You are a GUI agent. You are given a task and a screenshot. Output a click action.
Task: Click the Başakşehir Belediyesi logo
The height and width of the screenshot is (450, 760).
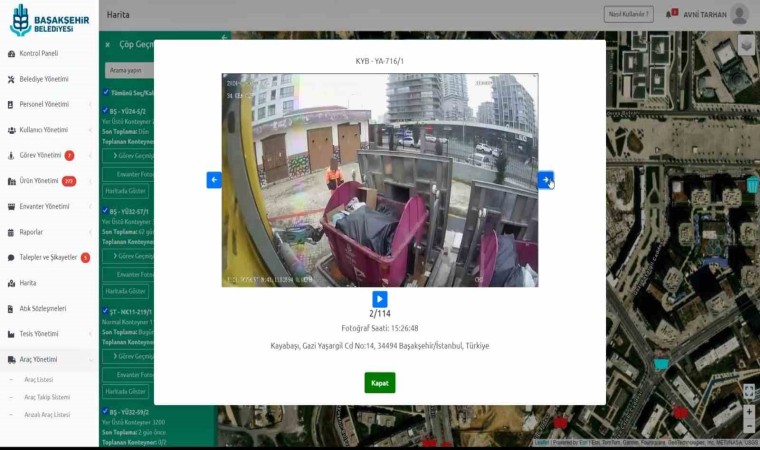(x=48, y=19)
